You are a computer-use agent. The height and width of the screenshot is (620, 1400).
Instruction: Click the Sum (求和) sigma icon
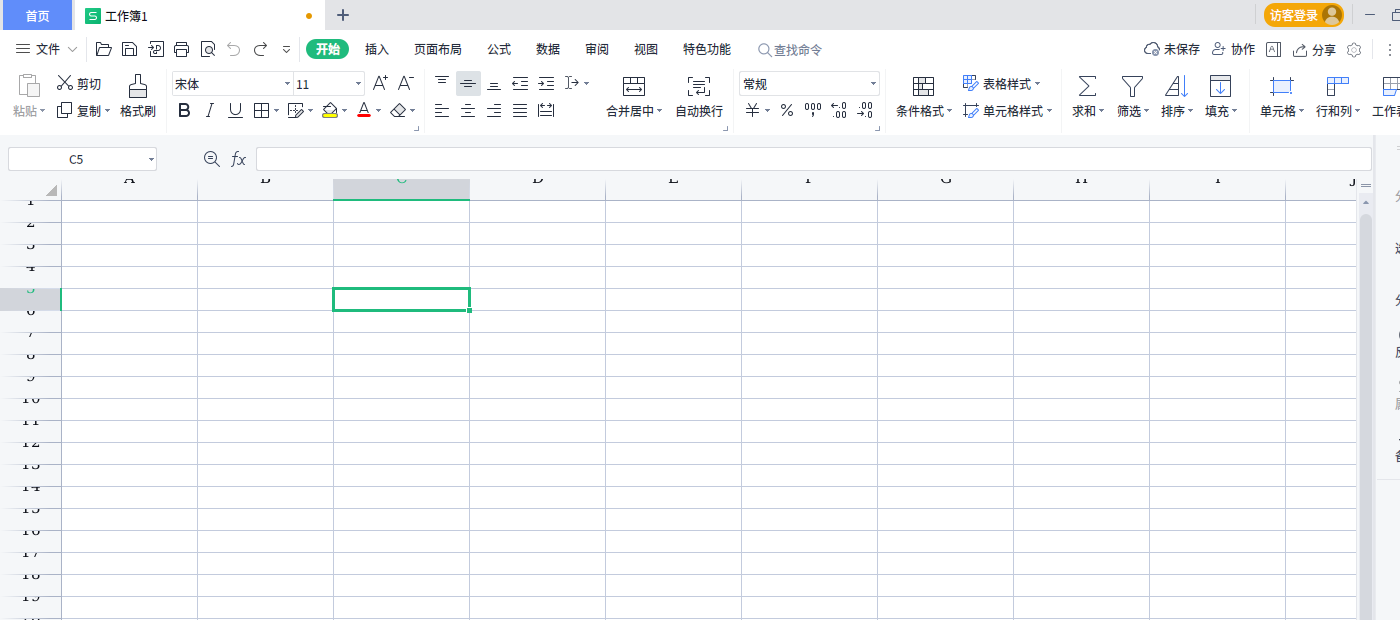[x=1086, y=86]
